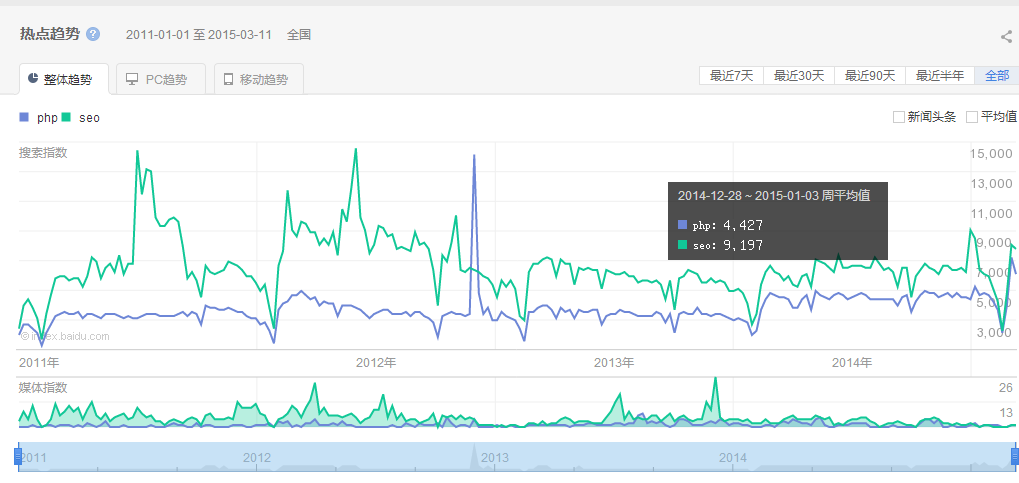Click the left handle of timeline range slider
Viewport: 1019px width, 483px height.
tap(18, 456)
